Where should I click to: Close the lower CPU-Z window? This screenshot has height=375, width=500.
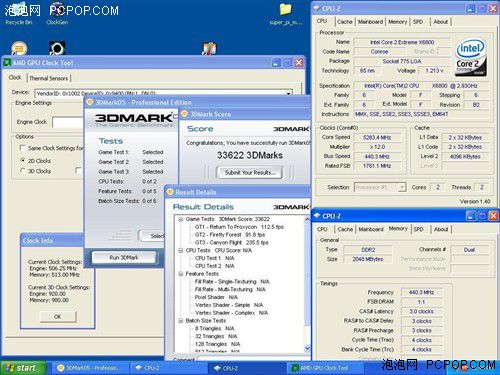pos(493,216)
